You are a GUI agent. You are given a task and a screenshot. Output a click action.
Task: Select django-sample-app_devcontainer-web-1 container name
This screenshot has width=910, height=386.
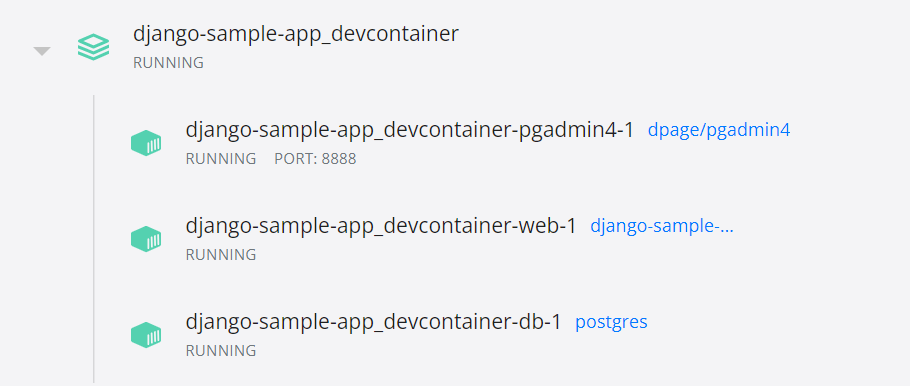(381, 226)
